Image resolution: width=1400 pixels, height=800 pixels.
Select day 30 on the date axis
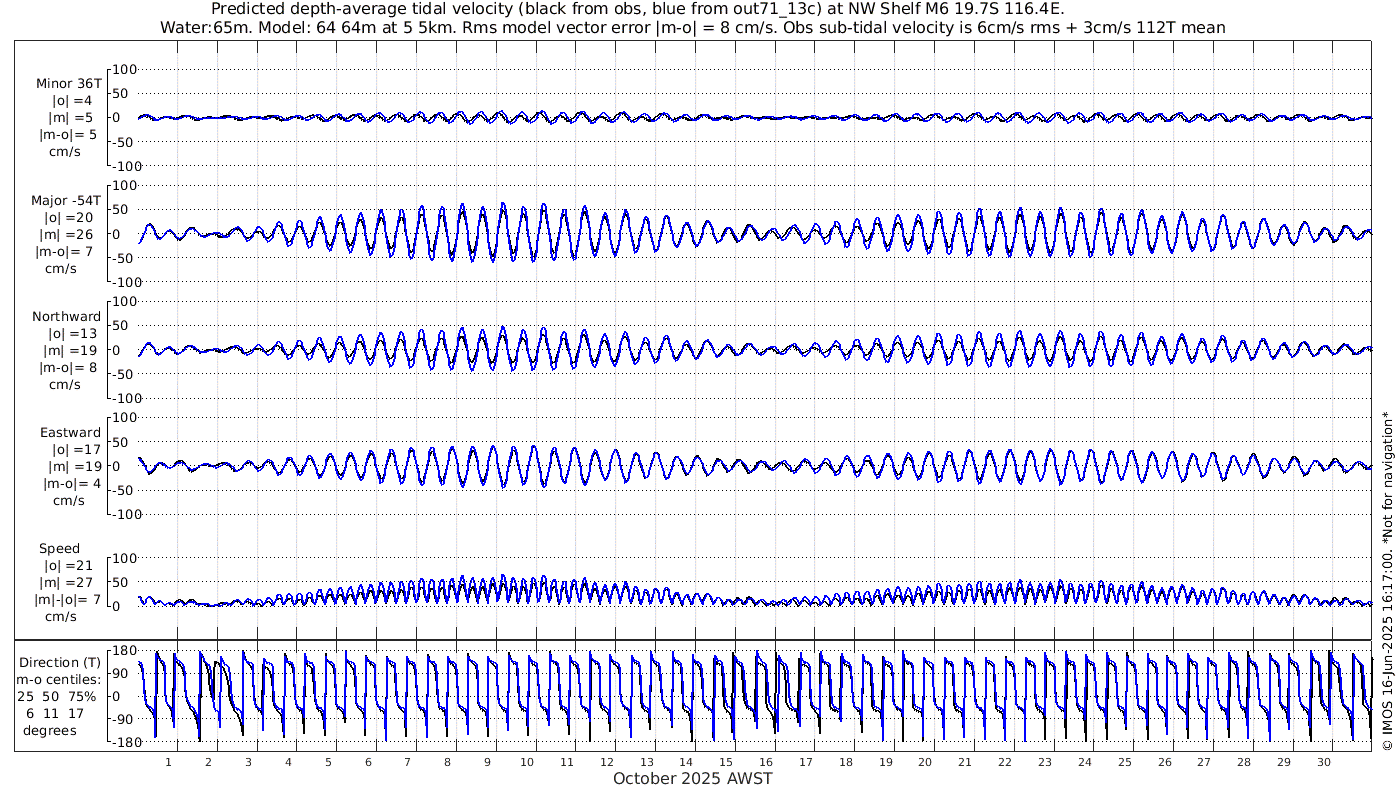pyautogui.click(x=1323, y=762)
